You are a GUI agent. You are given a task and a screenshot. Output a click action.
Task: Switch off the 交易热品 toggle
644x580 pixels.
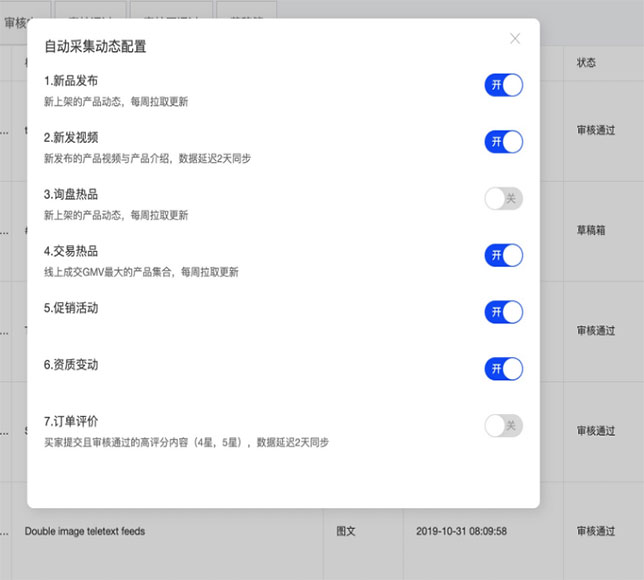503,256
